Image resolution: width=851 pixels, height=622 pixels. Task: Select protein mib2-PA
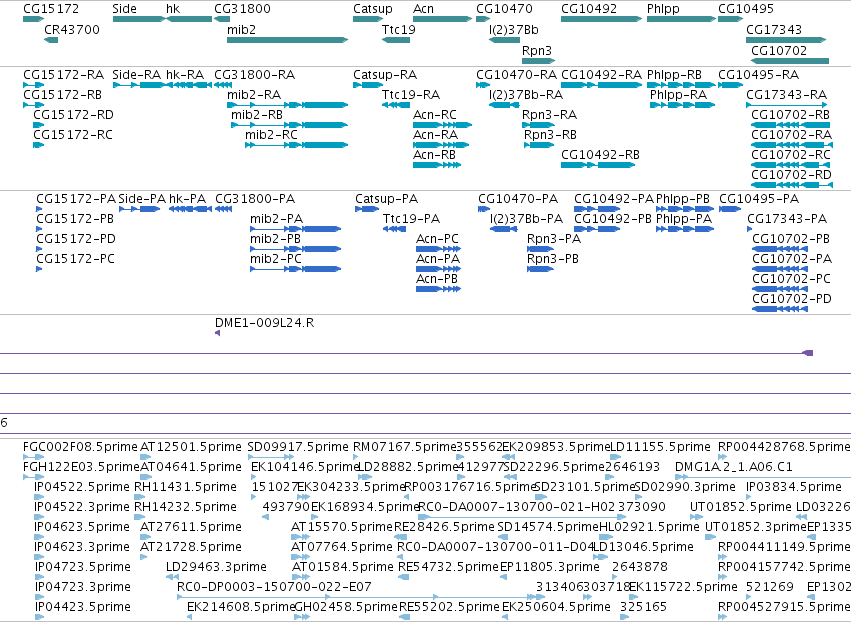click(x=277, y=219)
